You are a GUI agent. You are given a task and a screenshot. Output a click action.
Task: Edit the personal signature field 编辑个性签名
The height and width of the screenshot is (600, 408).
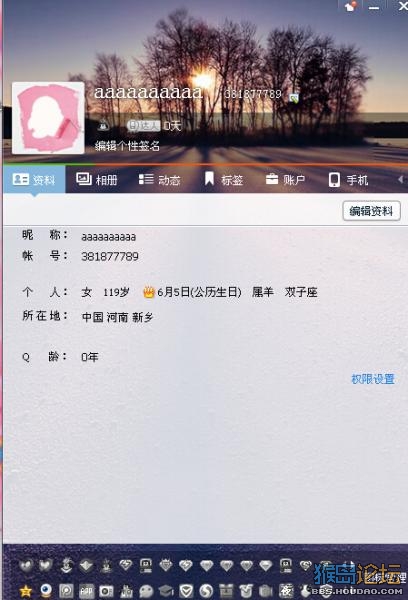click(x=127, y=145)
